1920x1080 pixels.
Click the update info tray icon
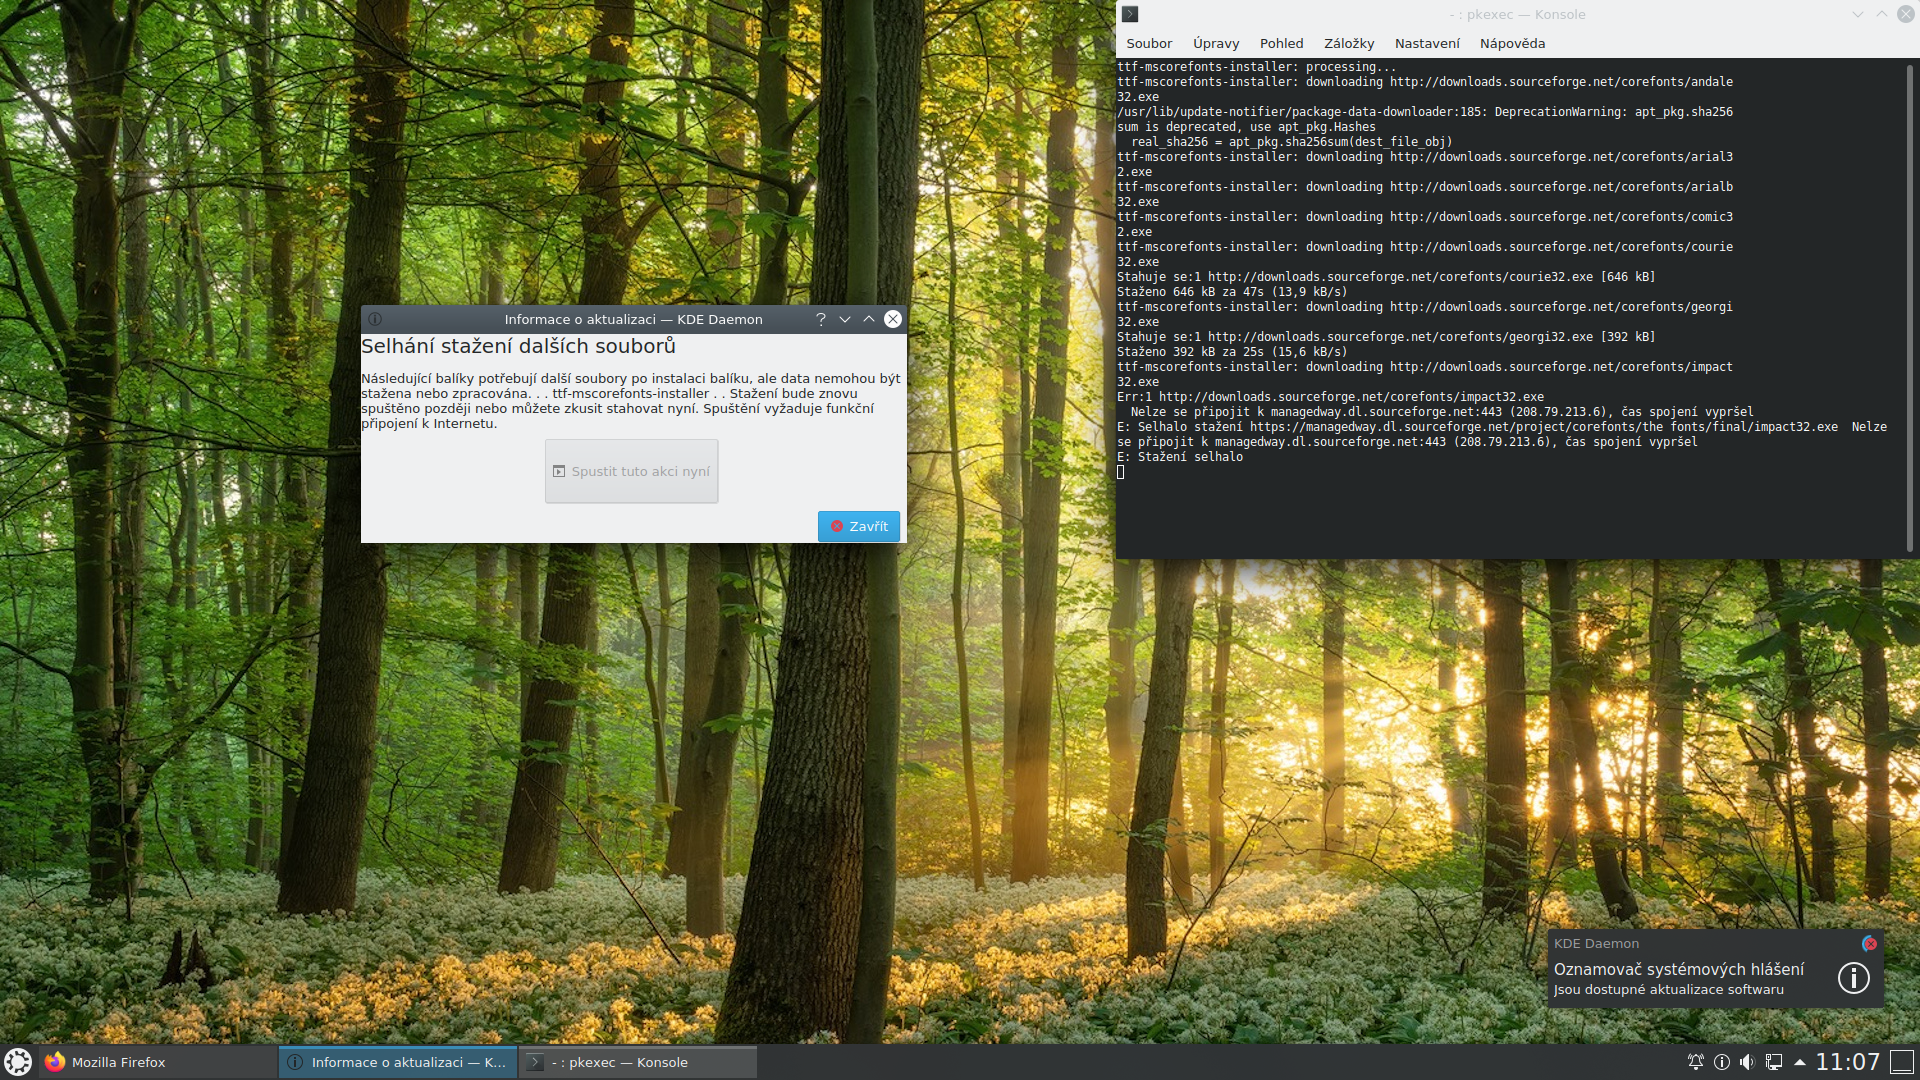(1722, 1062)
